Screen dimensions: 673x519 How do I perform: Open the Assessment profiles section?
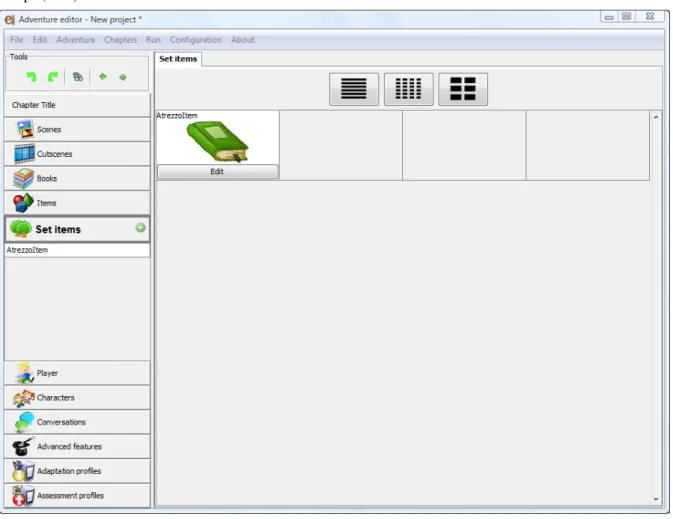coord(77,495)
